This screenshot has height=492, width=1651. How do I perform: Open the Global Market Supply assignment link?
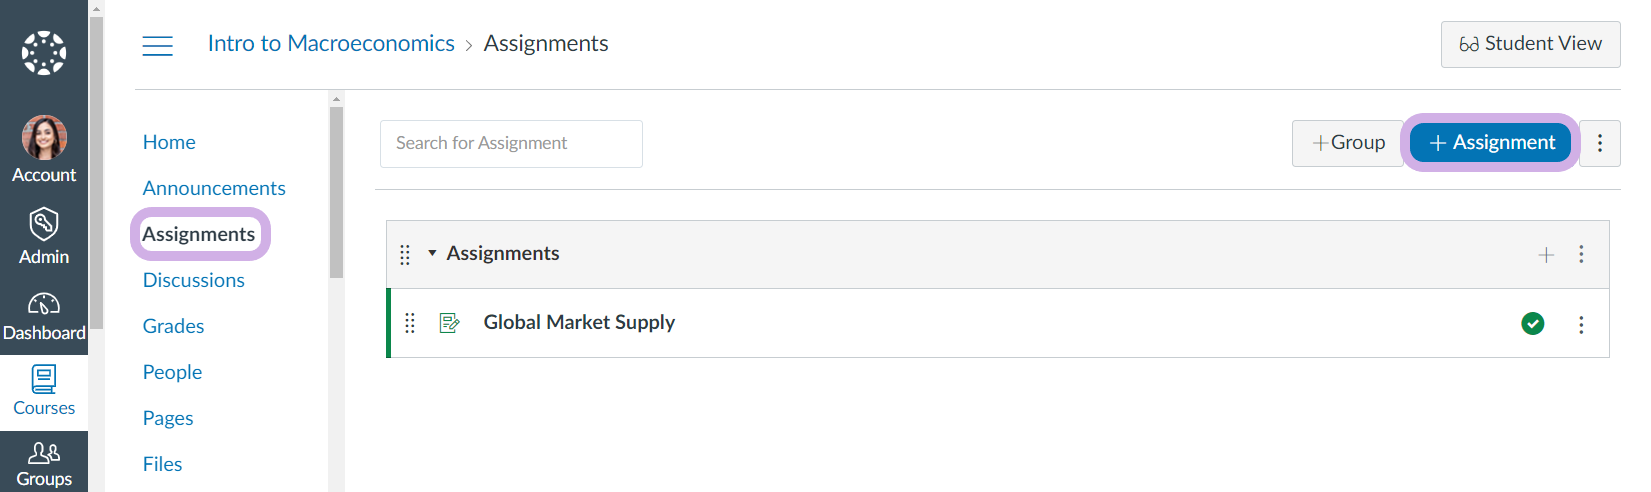[579, 322]
